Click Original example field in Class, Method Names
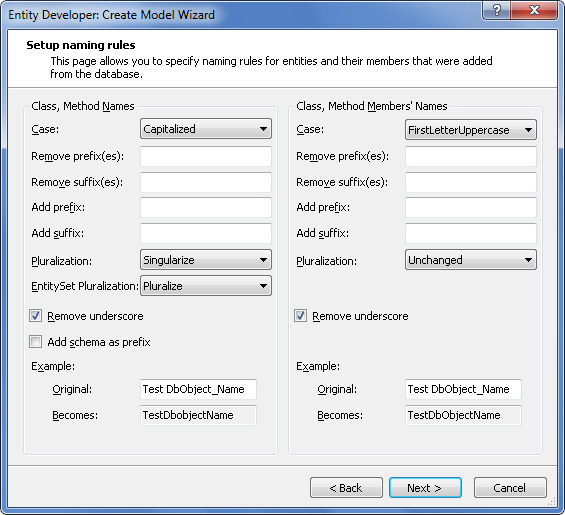Viewport: 565px width, 515px height. coord(198,389)
